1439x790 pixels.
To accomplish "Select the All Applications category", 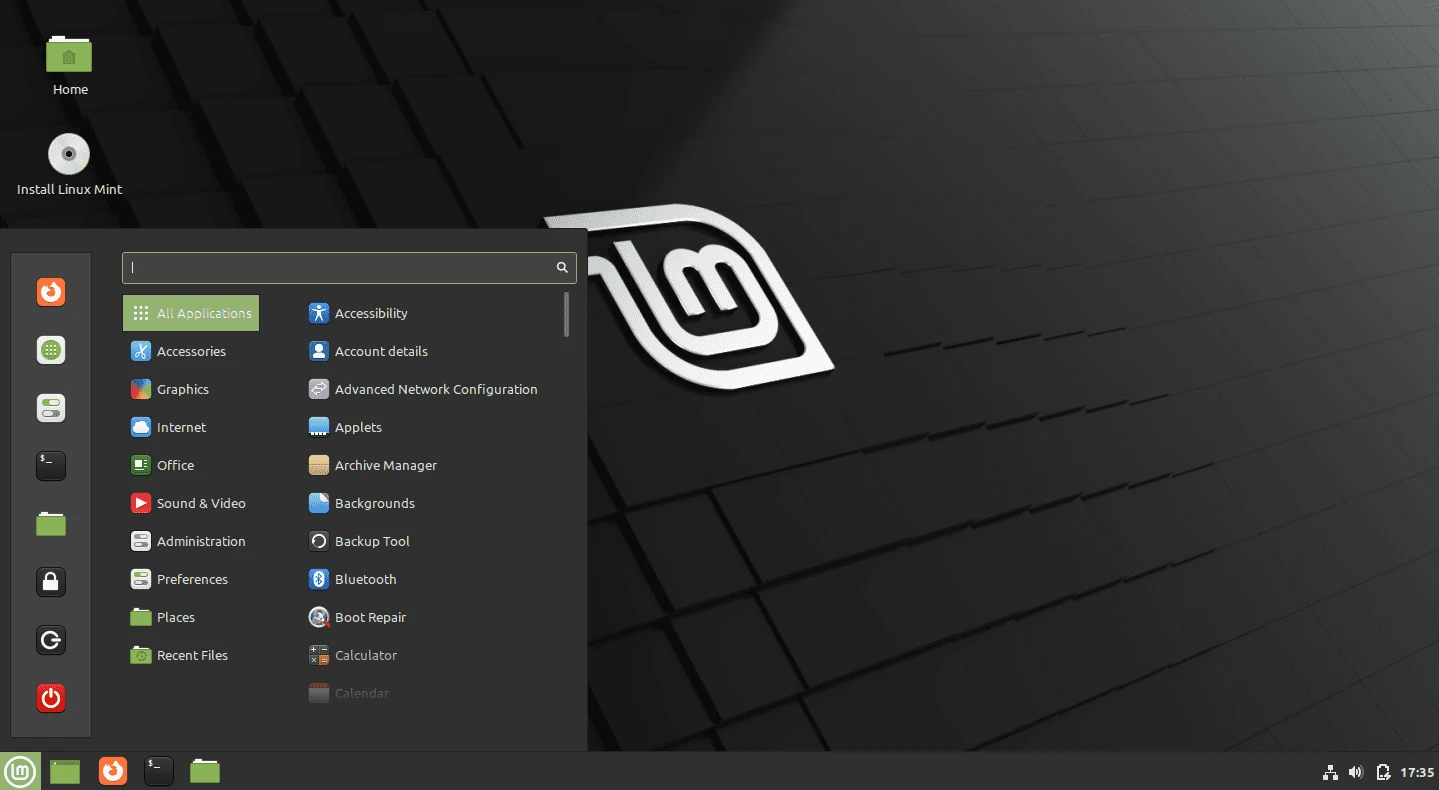I will [x=190, y=312].
